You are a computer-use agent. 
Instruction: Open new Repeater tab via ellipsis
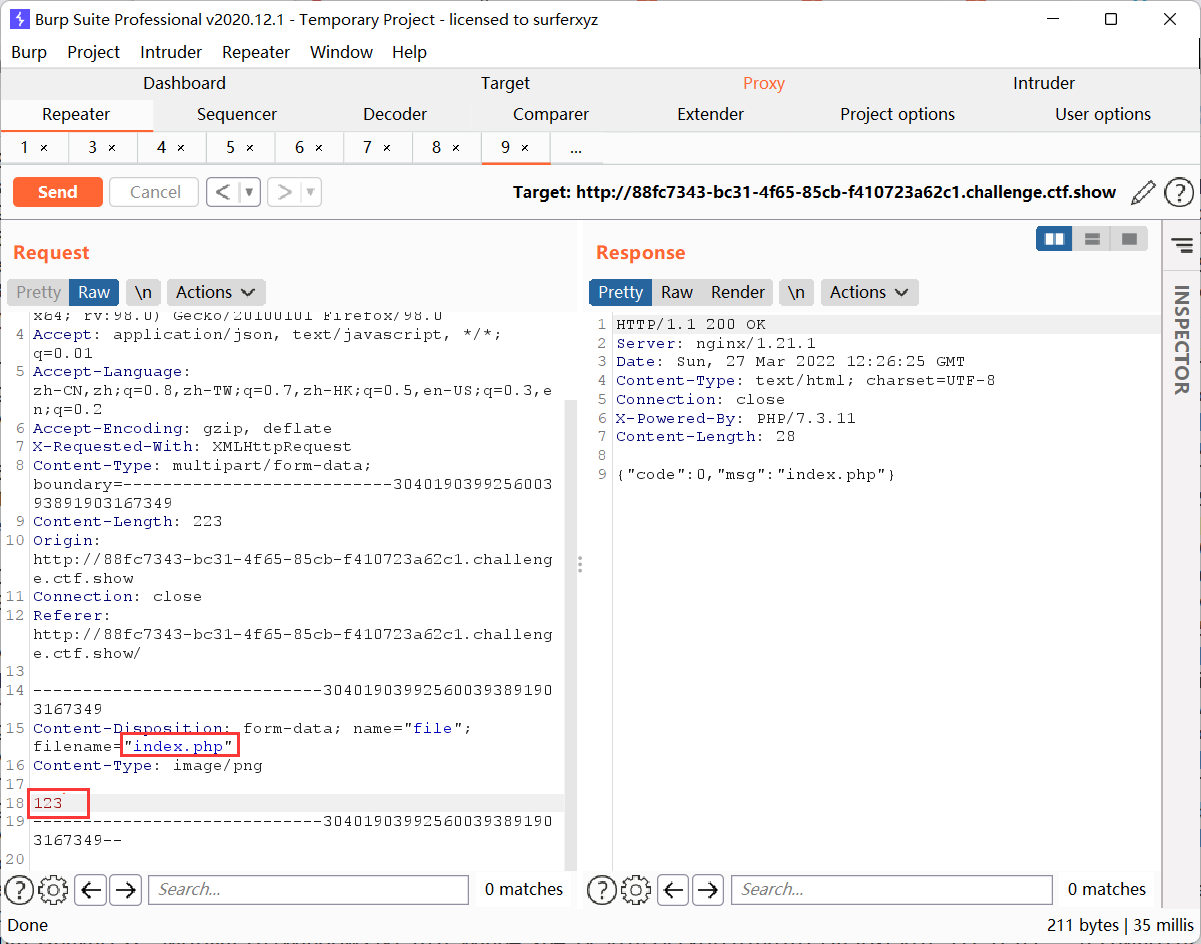click(576, 148)
